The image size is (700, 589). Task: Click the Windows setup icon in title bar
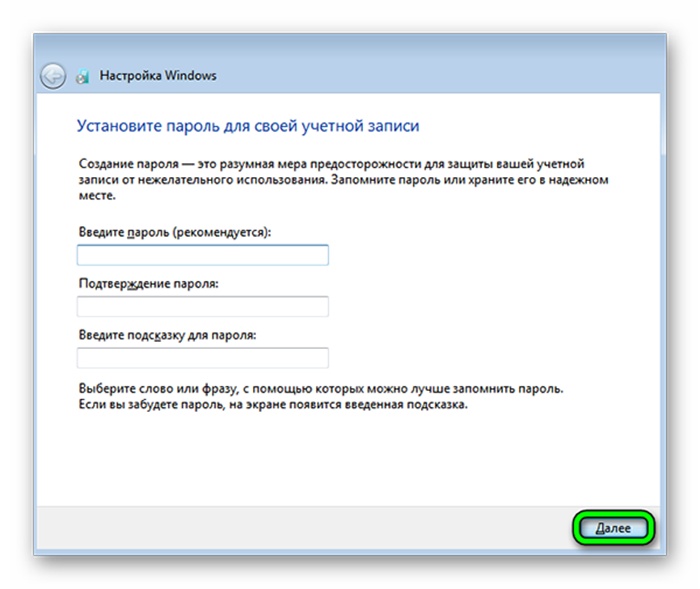(83, 76)
